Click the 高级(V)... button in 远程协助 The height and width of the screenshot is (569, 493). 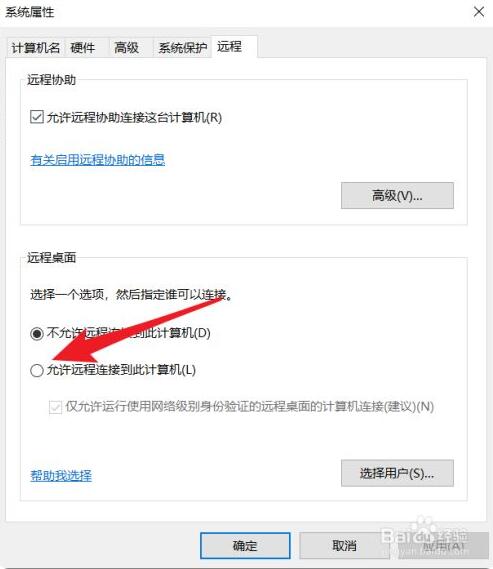397,196
